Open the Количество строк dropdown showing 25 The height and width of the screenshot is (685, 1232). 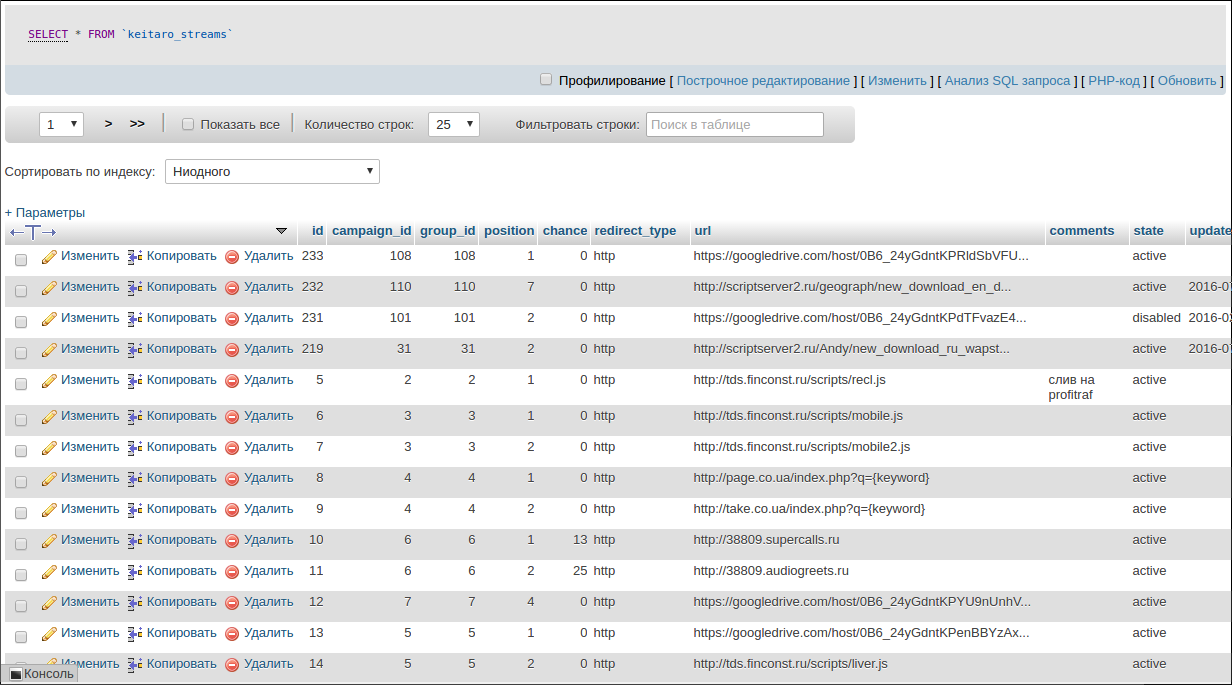point(454,124)
